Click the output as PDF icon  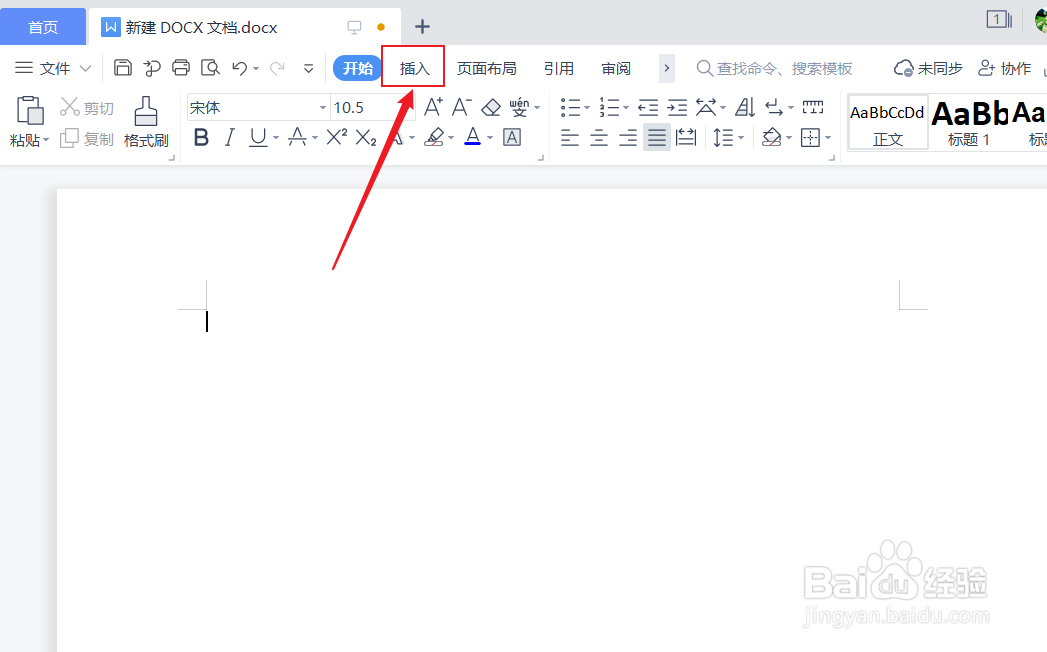pos(152,67)
